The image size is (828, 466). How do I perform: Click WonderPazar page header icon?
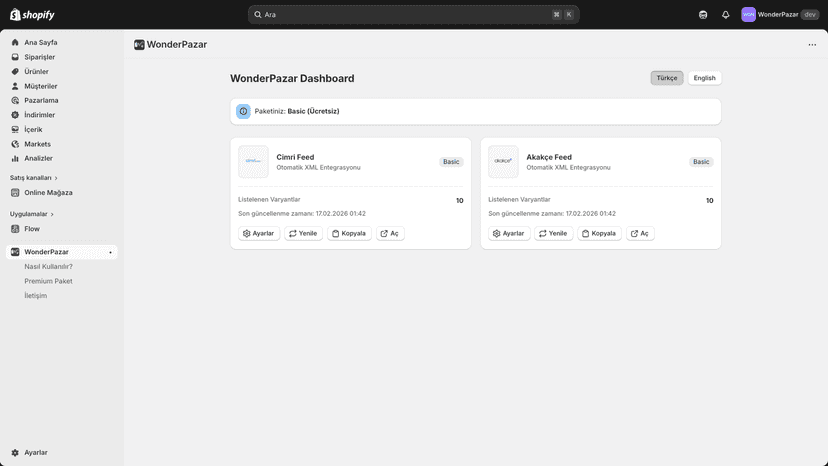pos(139,45)
